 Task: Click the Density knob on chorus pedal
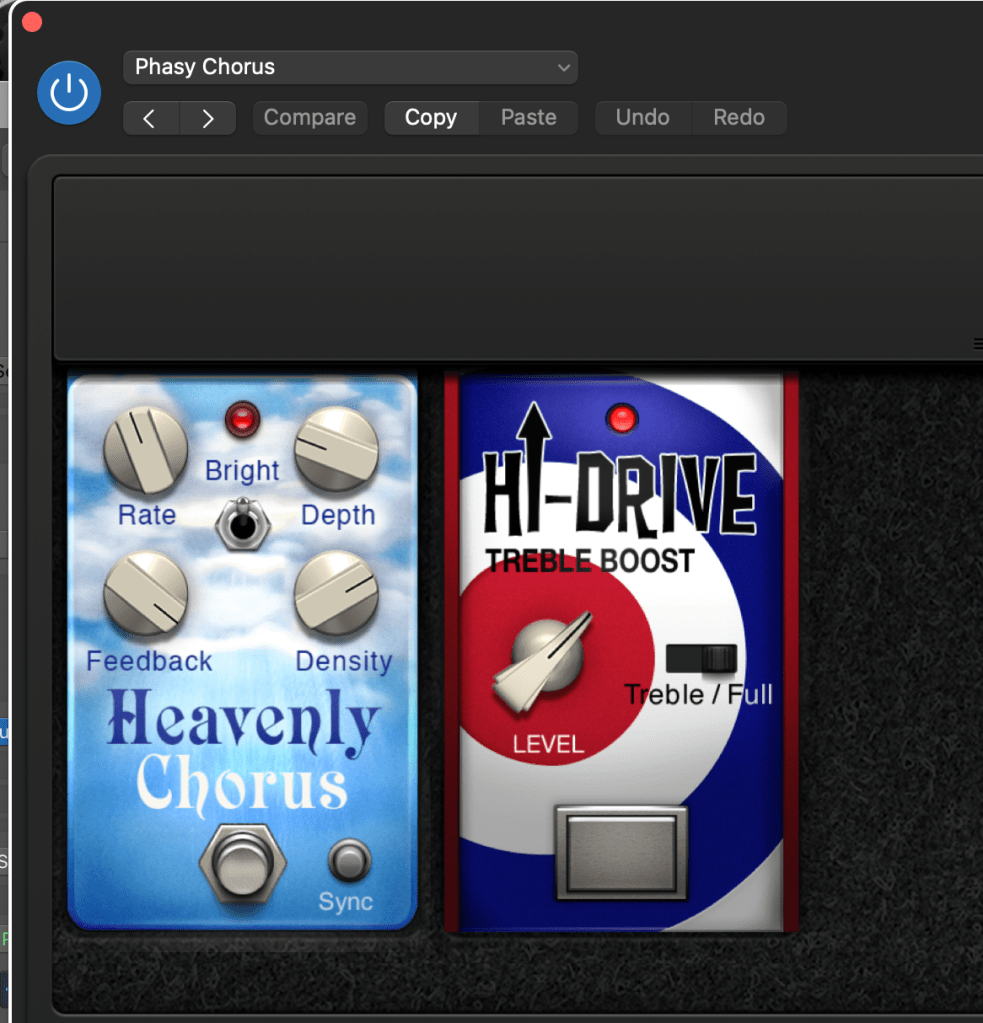(x=337, y=595)
